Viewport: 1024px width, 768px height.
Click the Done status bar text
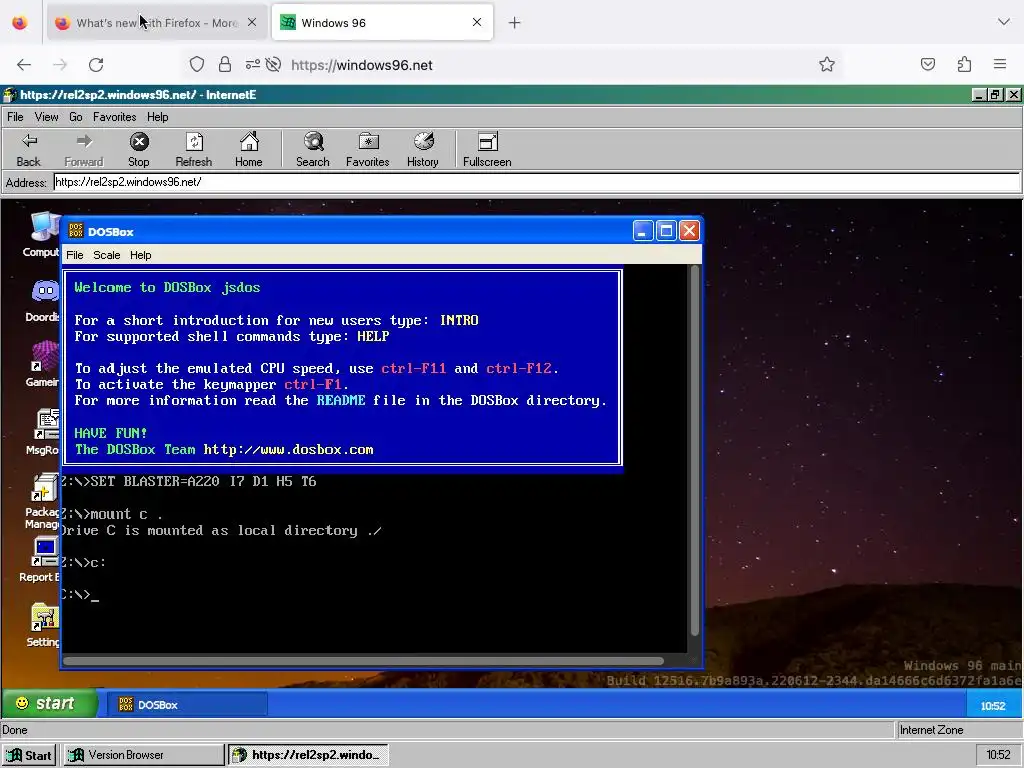click(x=14, y=730)
